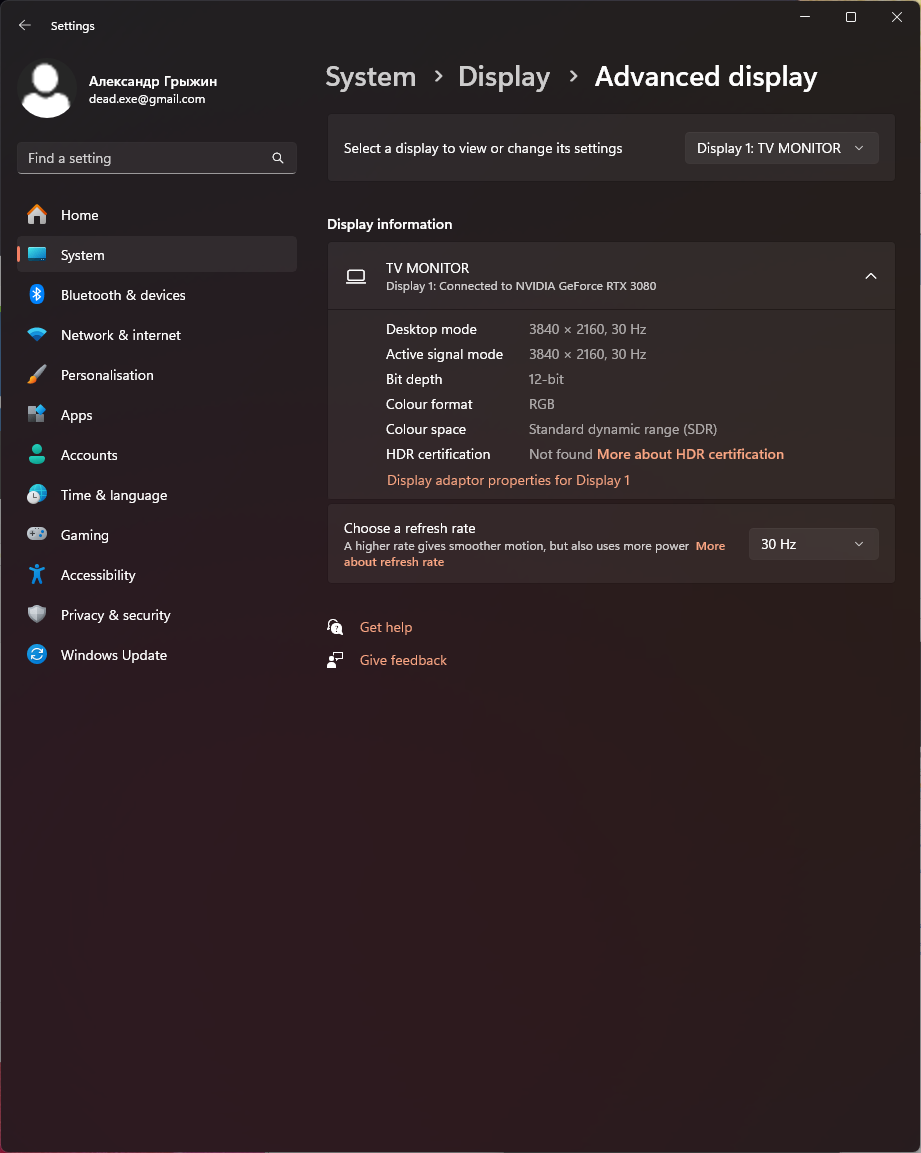The image size is (921, 1153).
Task: Click the Apps icon in sidebar
Action: pyautogui.click(x=37, y=415)
